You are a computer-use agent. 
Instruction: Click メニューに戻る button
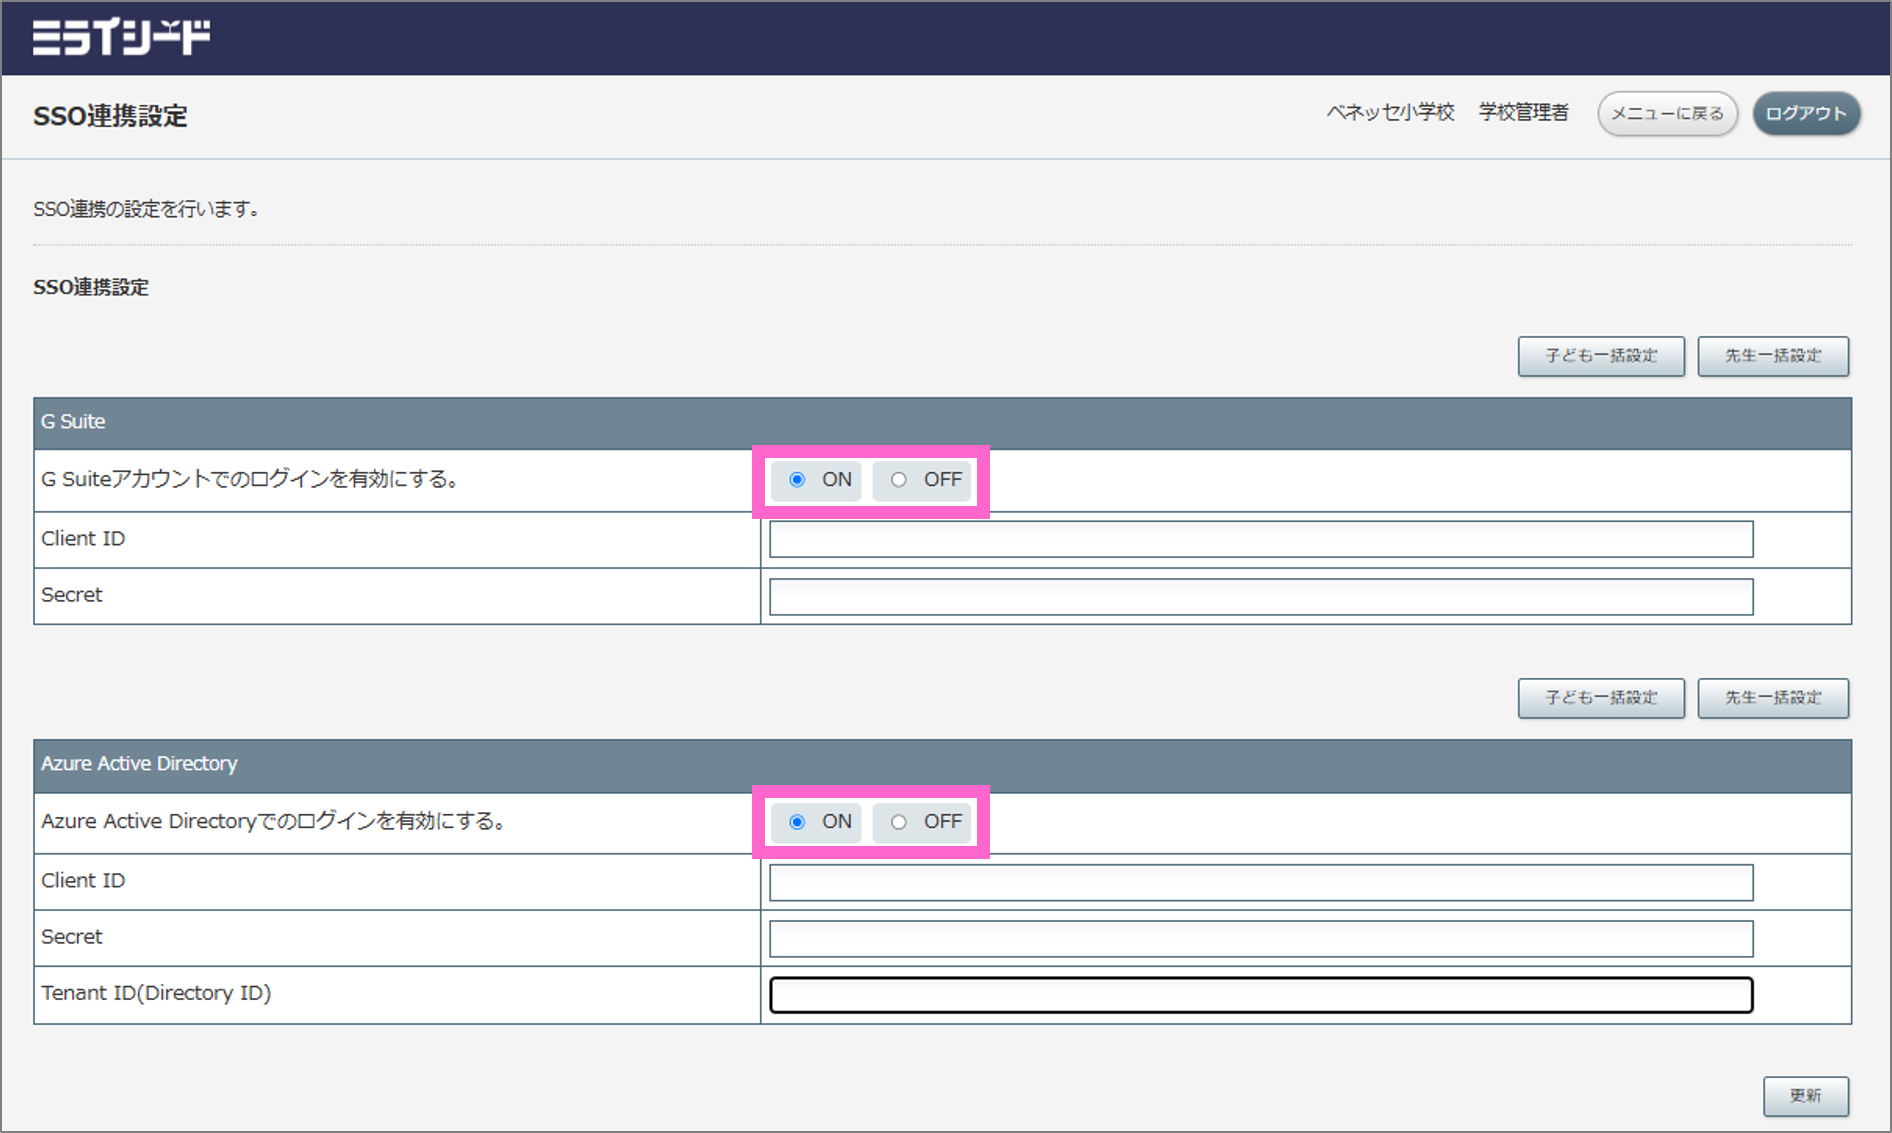point(1667,114)
